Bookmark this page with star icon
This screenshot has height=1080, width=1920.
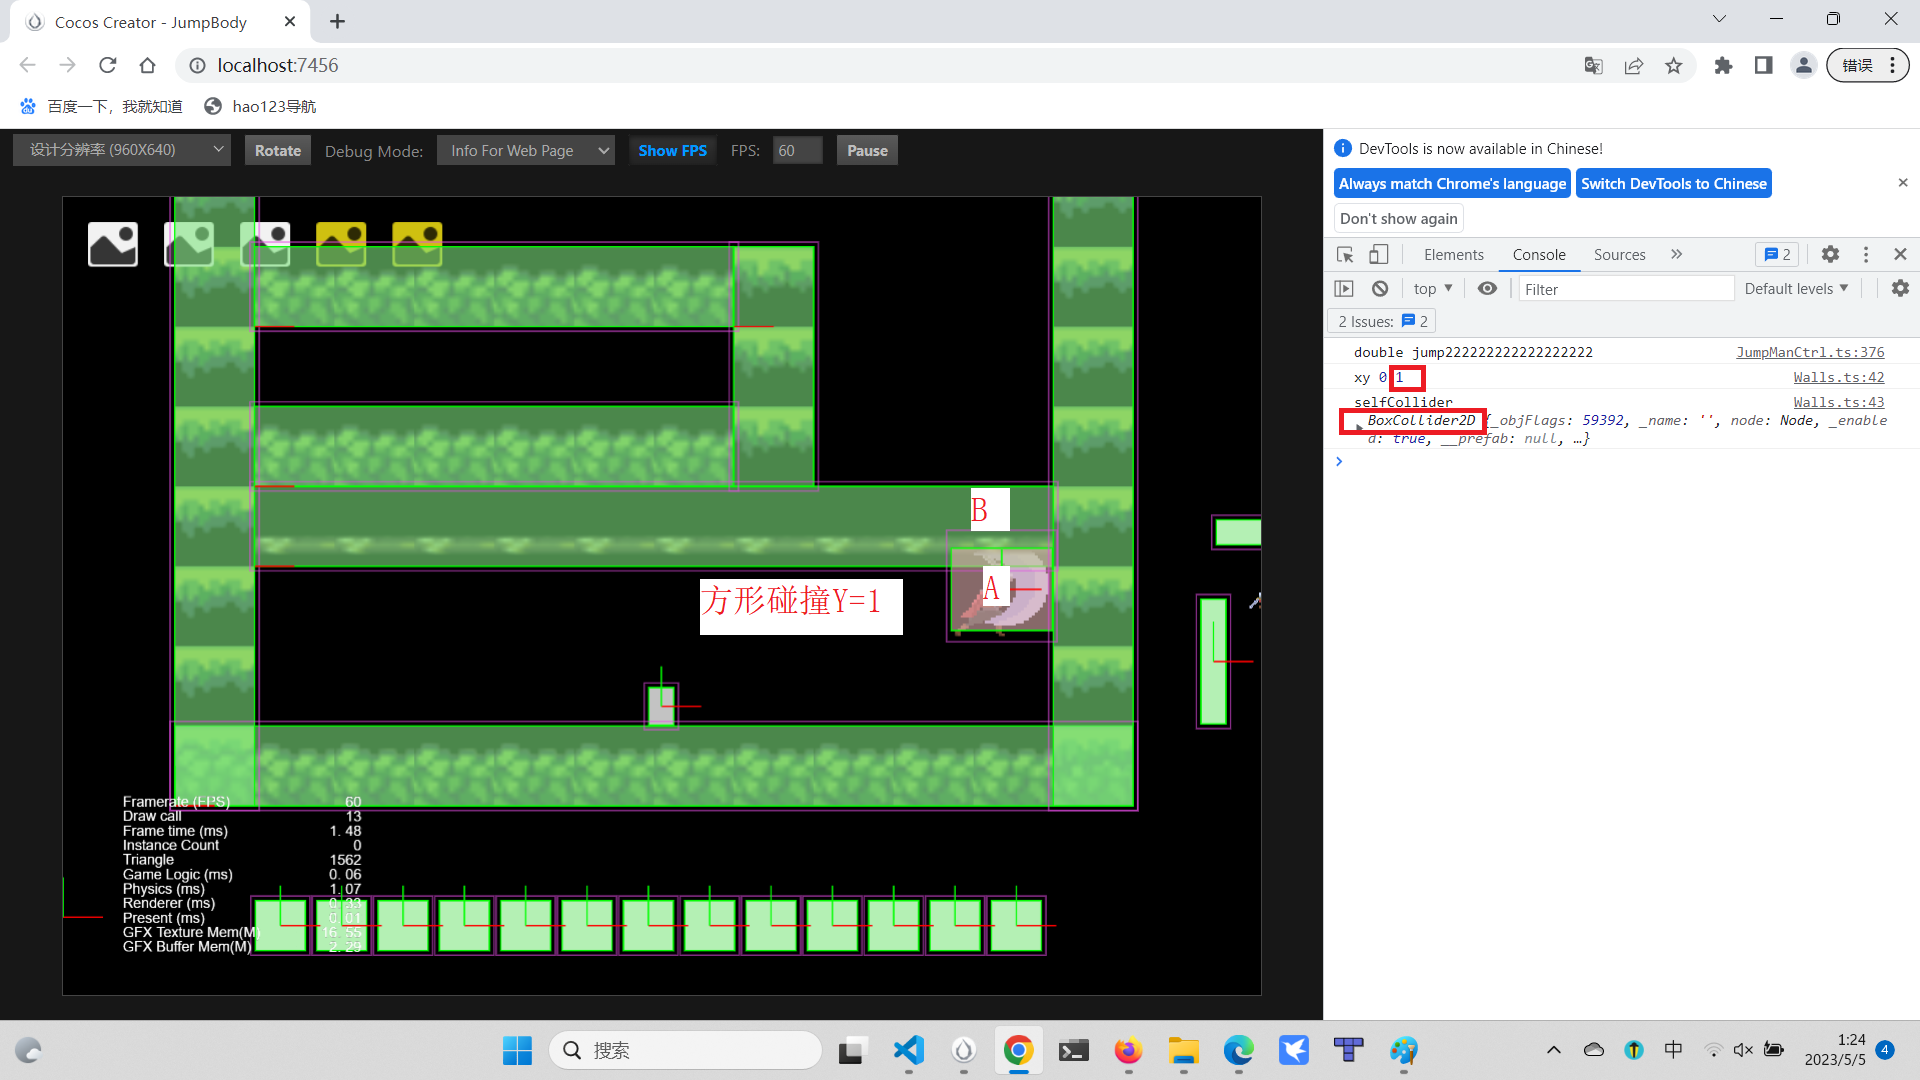pos(1674,66)
